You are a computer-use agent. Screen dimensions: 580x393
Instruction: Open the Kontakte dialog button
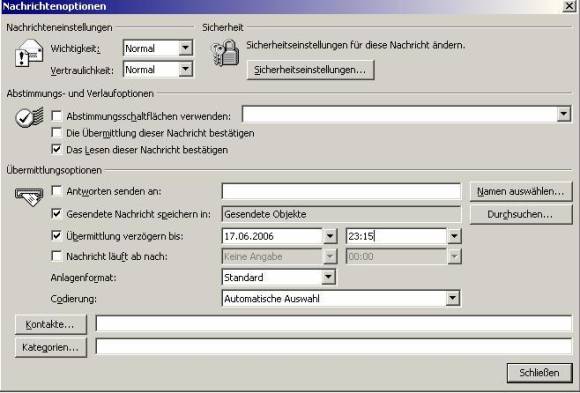pyautogui.click(x=51, y=325)
